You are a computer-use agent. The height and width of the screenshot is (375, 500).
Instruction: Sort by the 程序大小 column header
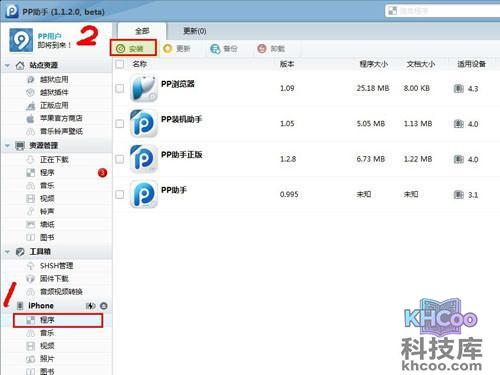click(374, 64)
